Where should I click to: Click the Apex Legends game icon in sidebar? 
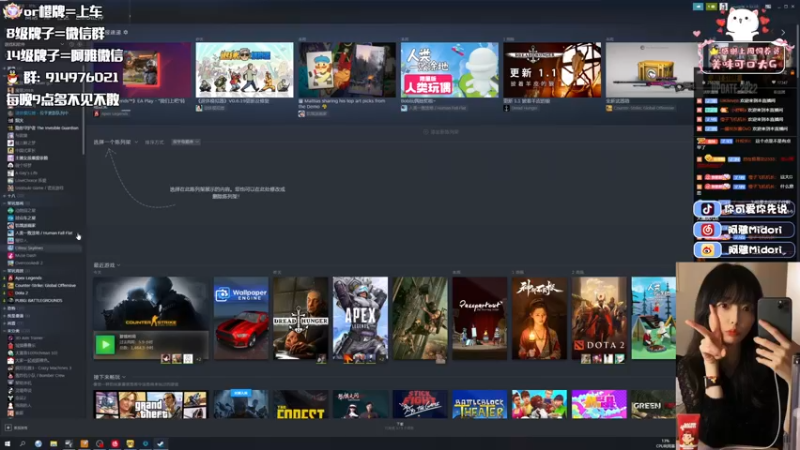10,278
